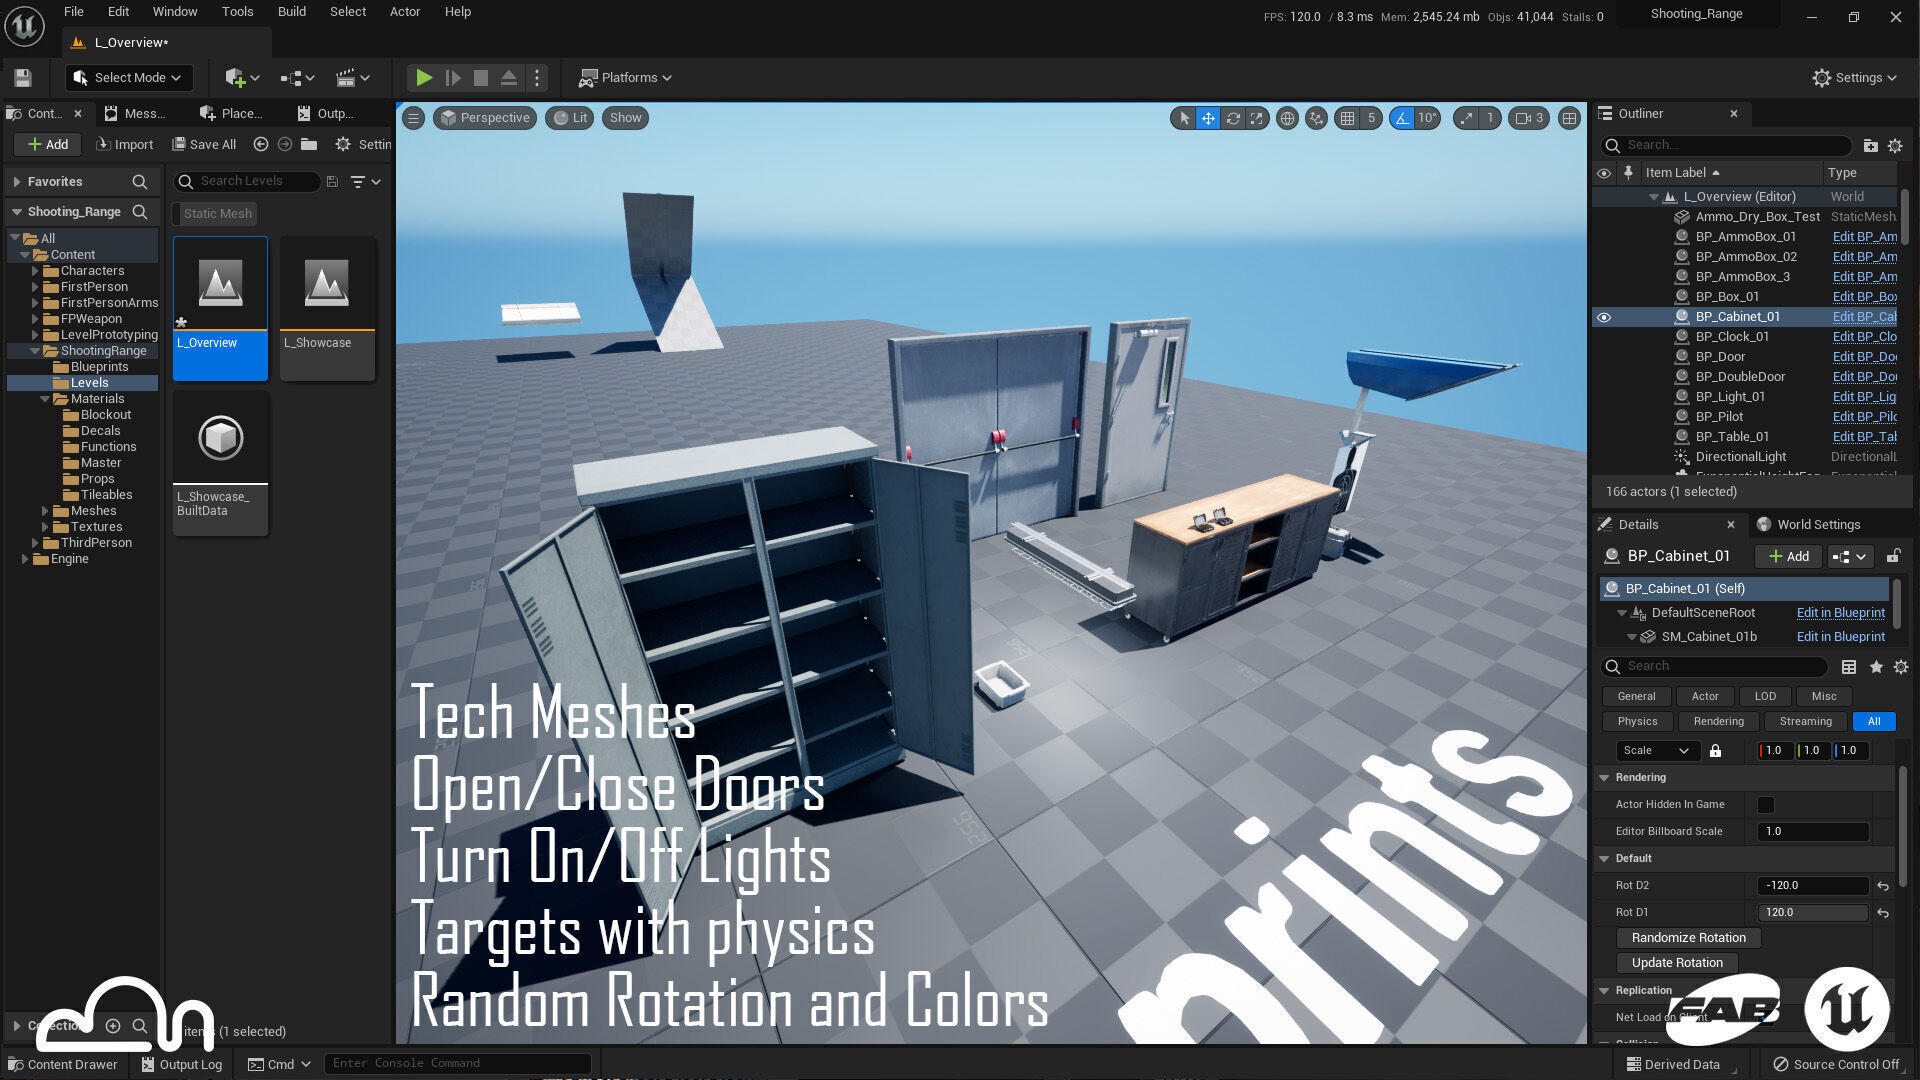Viewport: 1920px width, 1080px height.
Task: Go to the previous folder in Content Browser
Action: pyautogui.click(x=261, y=144)
